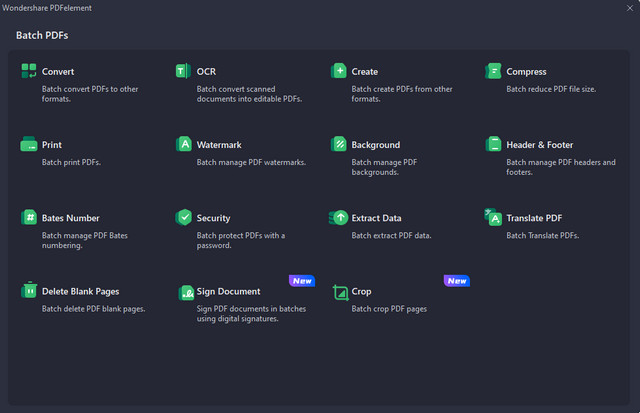Open Header & Footer by its title
The width and height of the screenshot is (640, 413).
pyautogui.click(x=540, y=145)
